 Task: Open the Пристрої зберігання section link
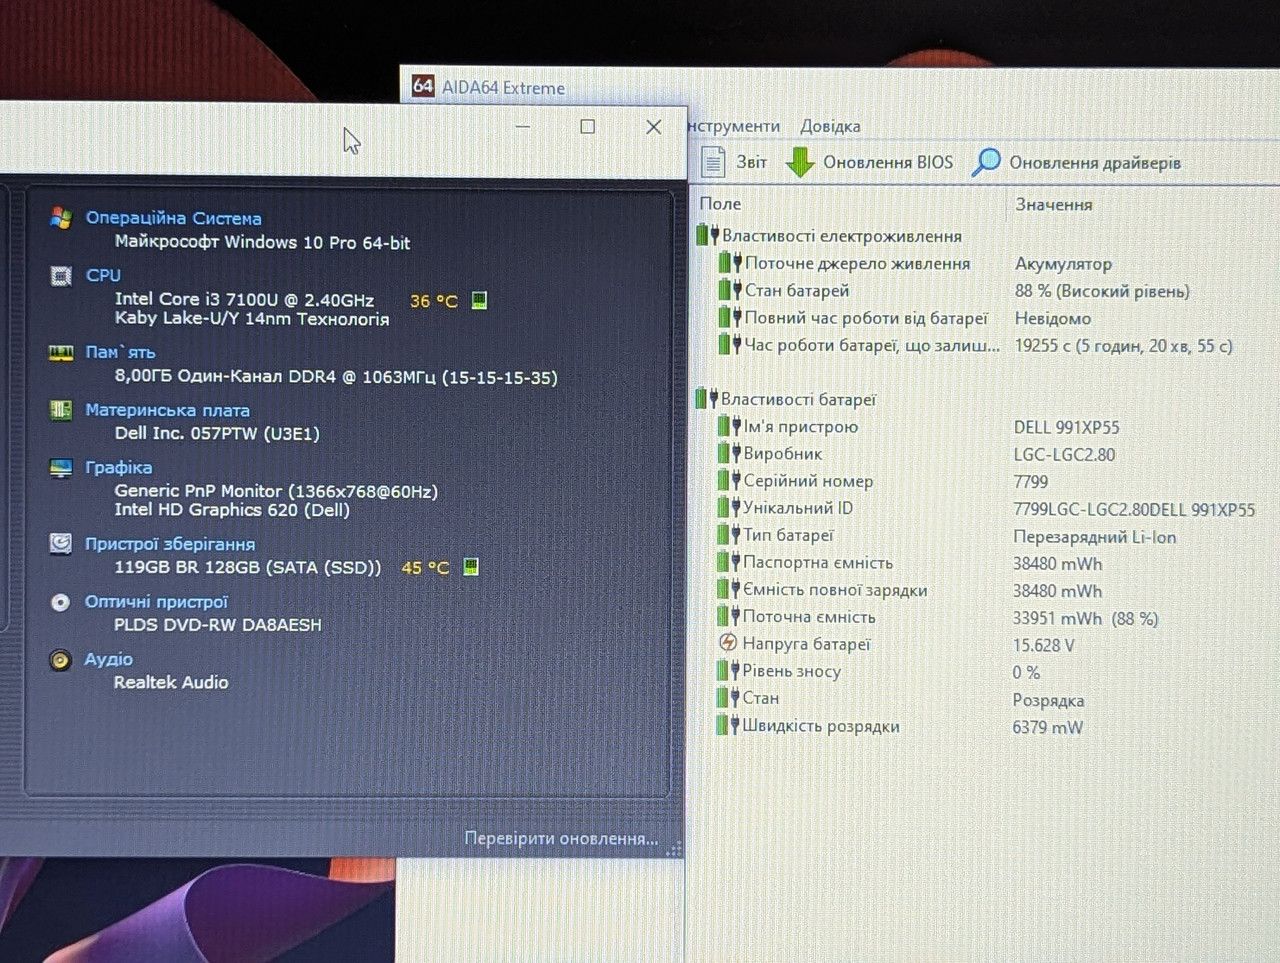170,544
